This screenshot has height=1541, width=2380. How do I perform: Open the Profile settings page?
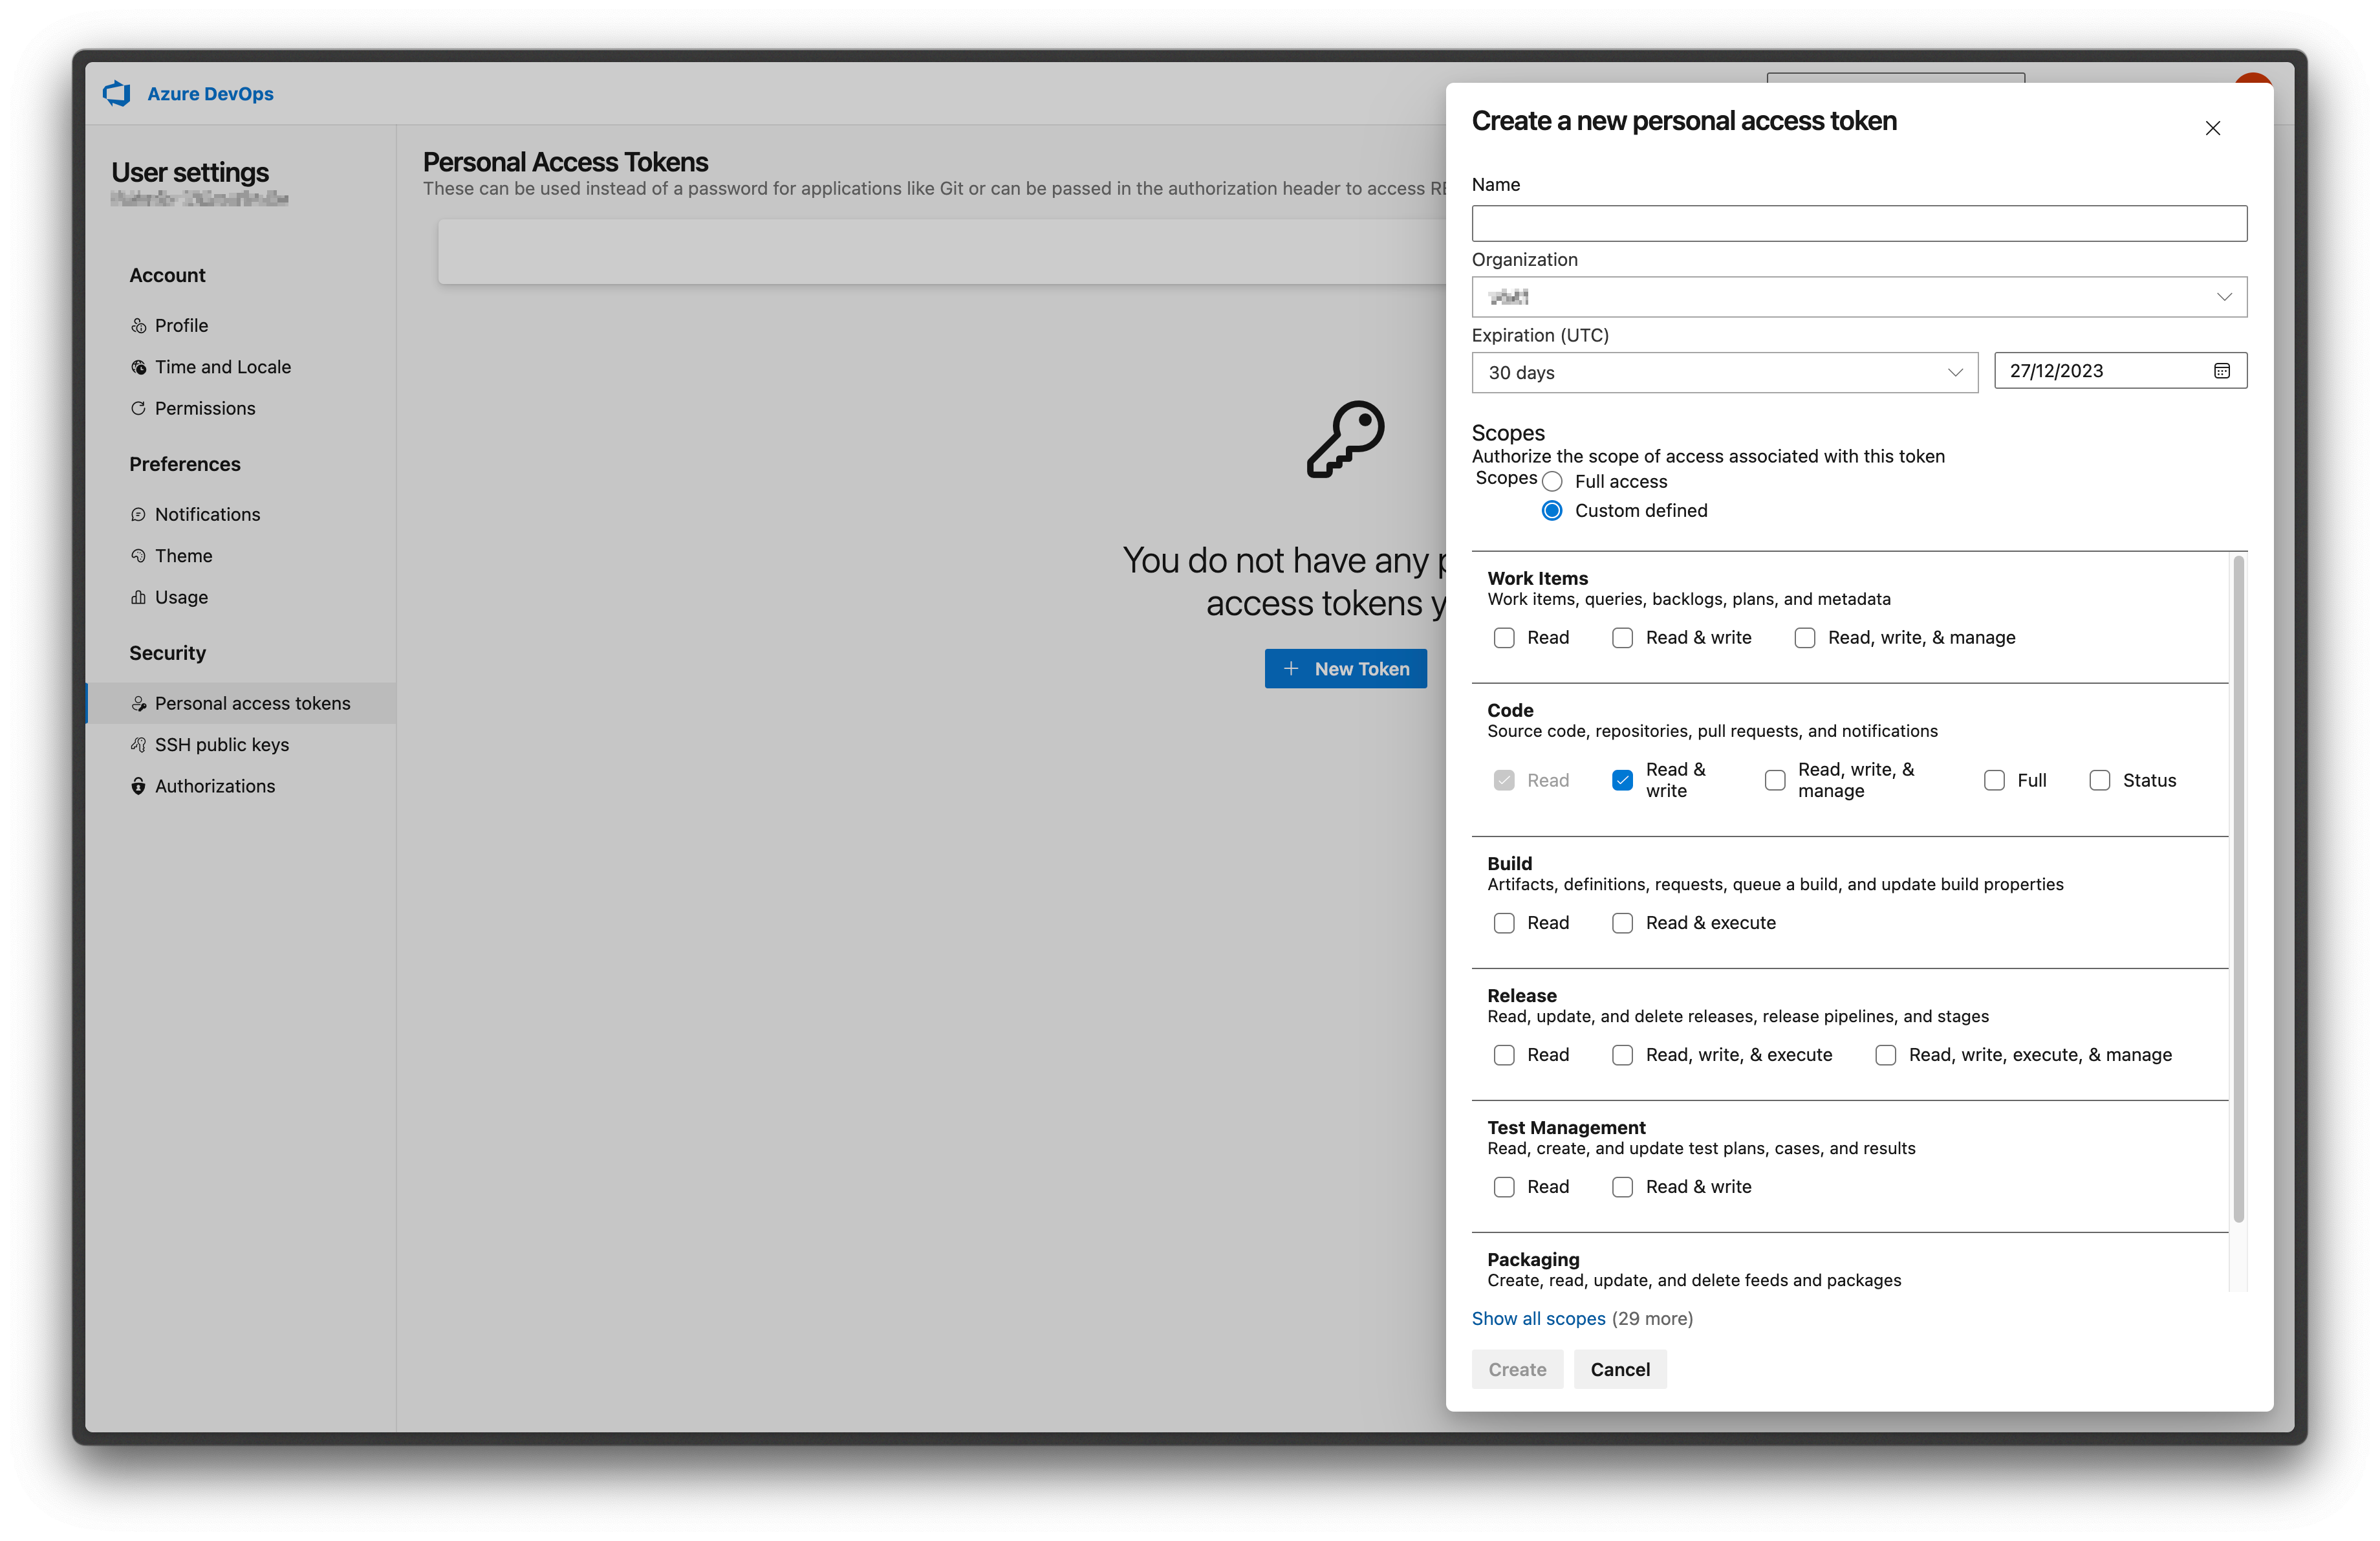pyautogui.click(x=242, y=326)
